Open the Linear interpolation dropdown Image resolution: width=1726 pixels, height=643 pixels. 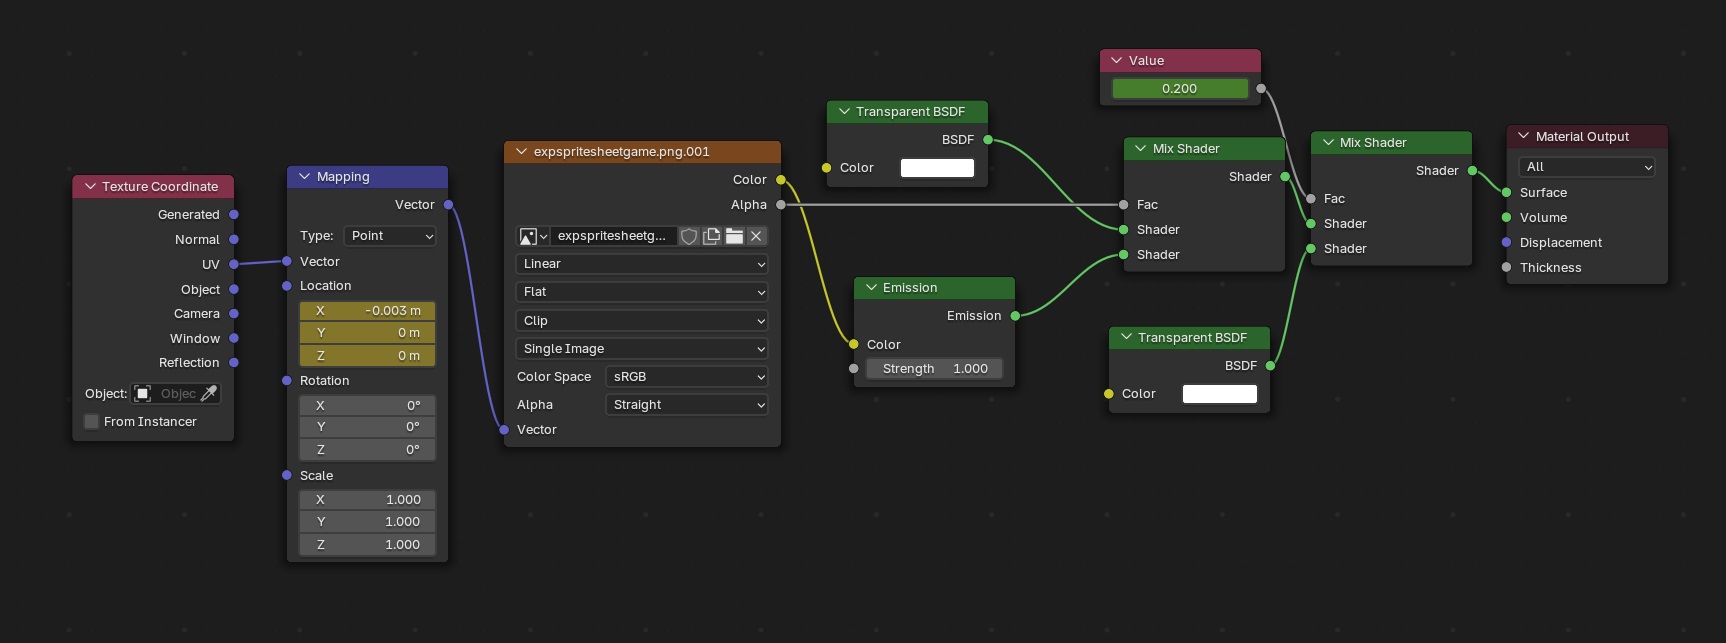(642, 264)
